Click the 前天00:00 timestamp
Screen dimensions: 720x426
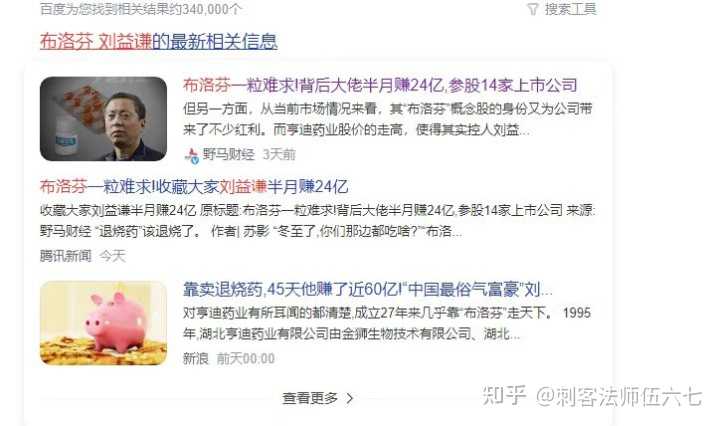(x=246, y=358)
